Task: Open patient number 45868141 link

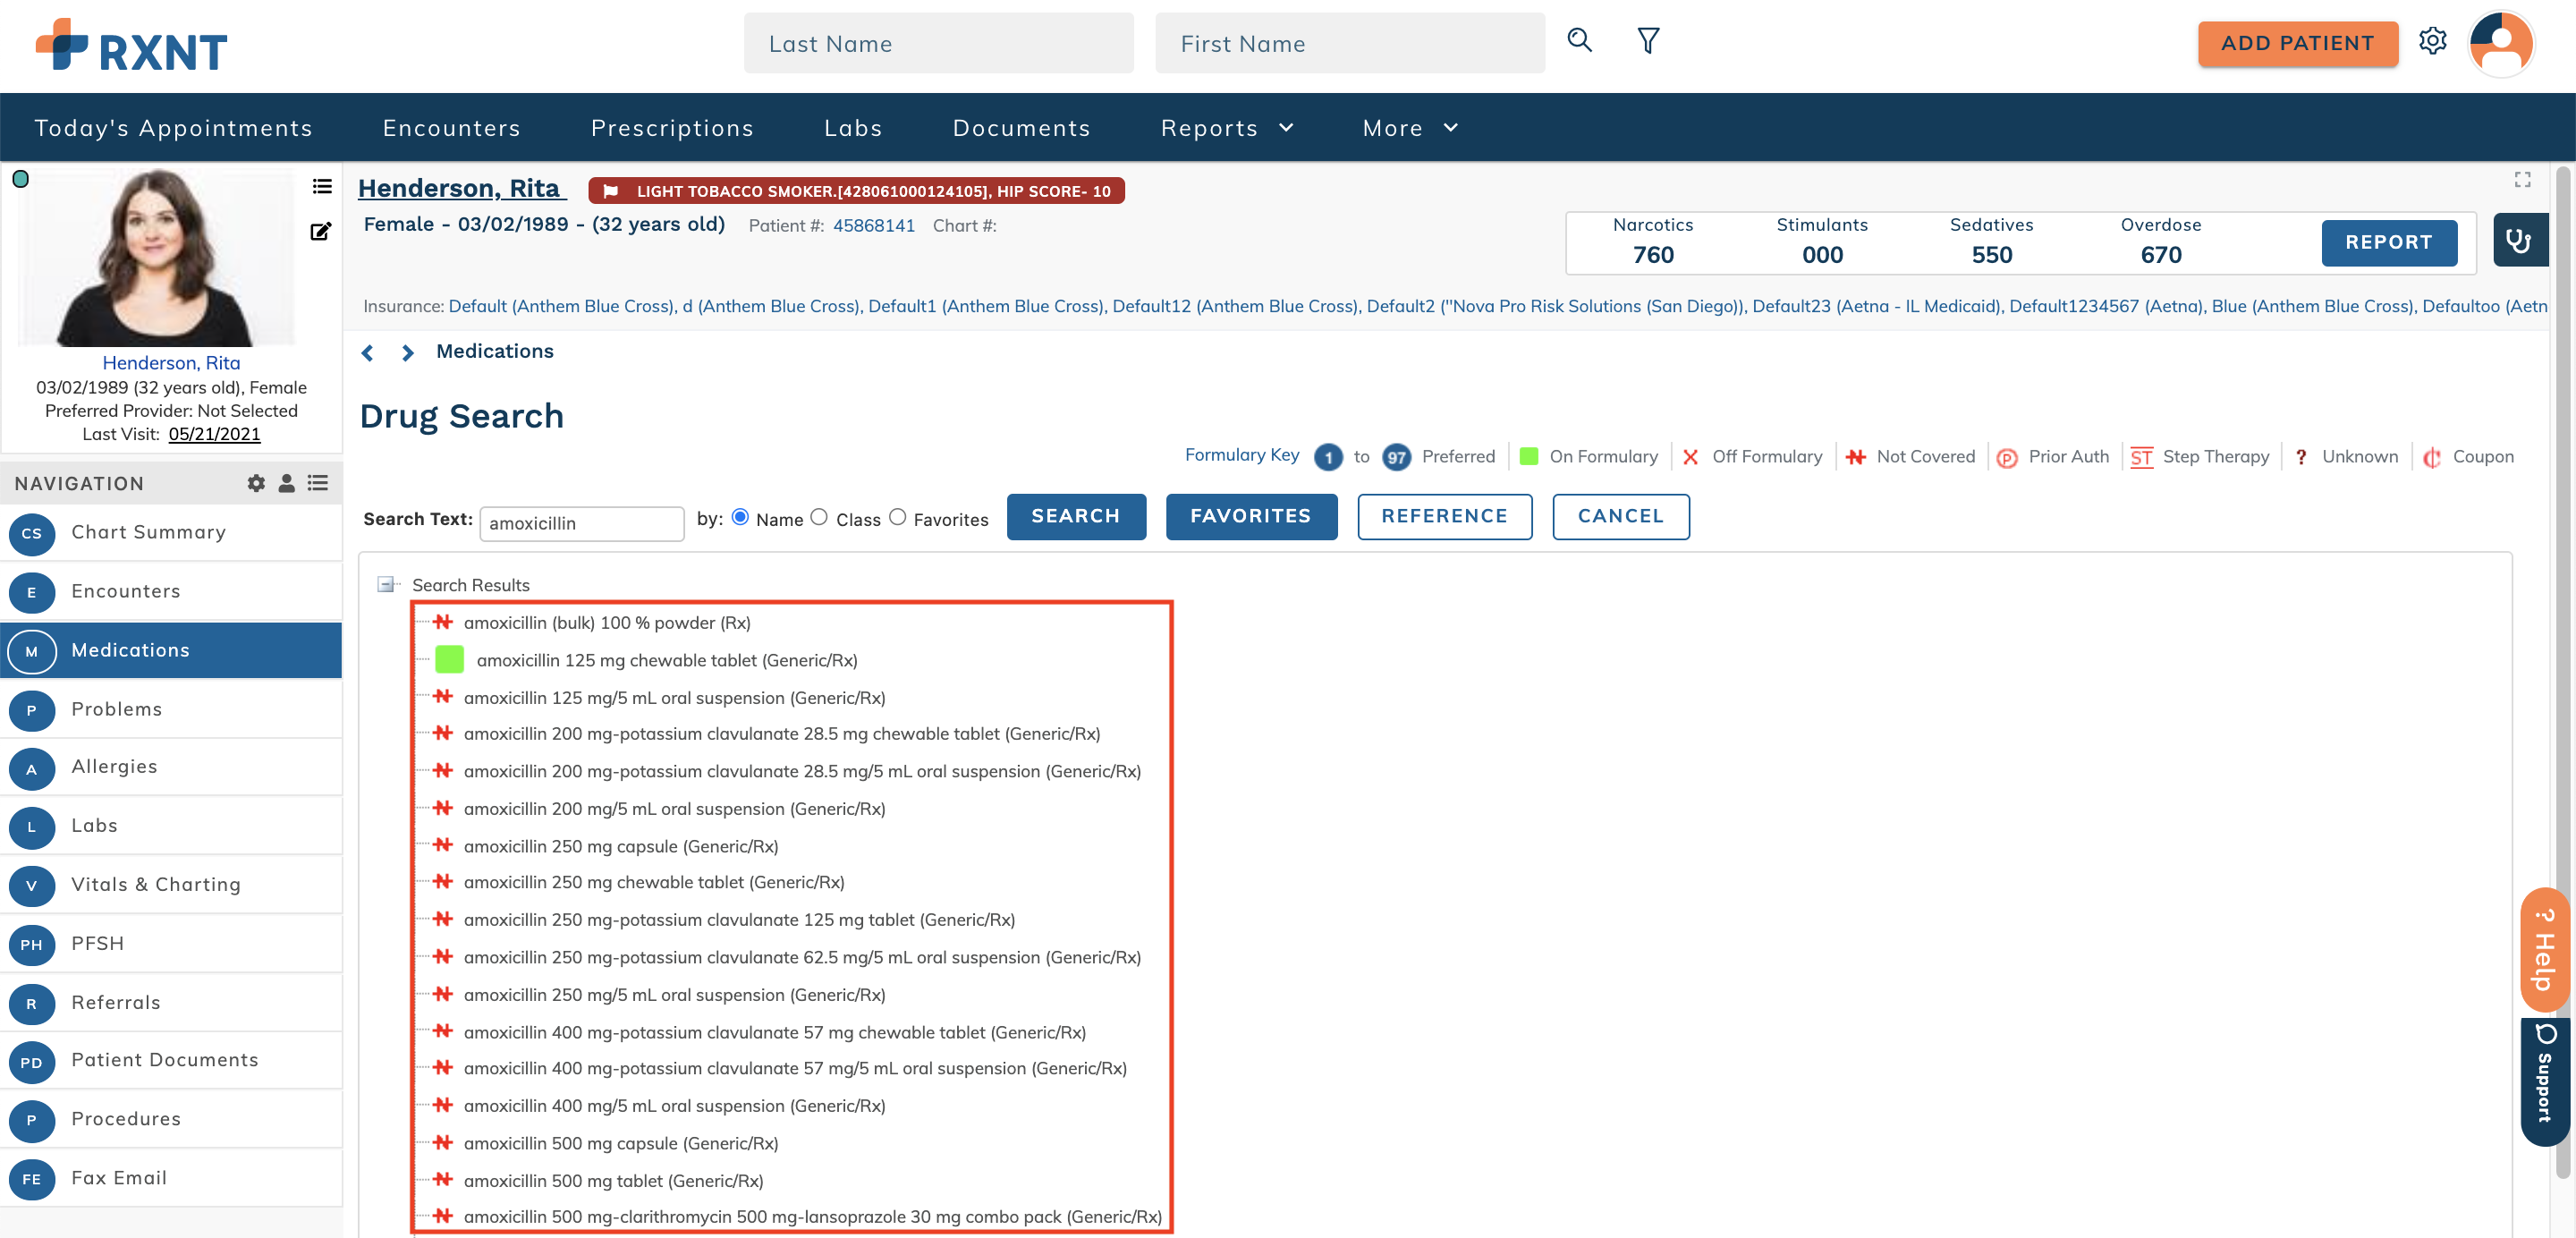Action: tap(873, 226)
